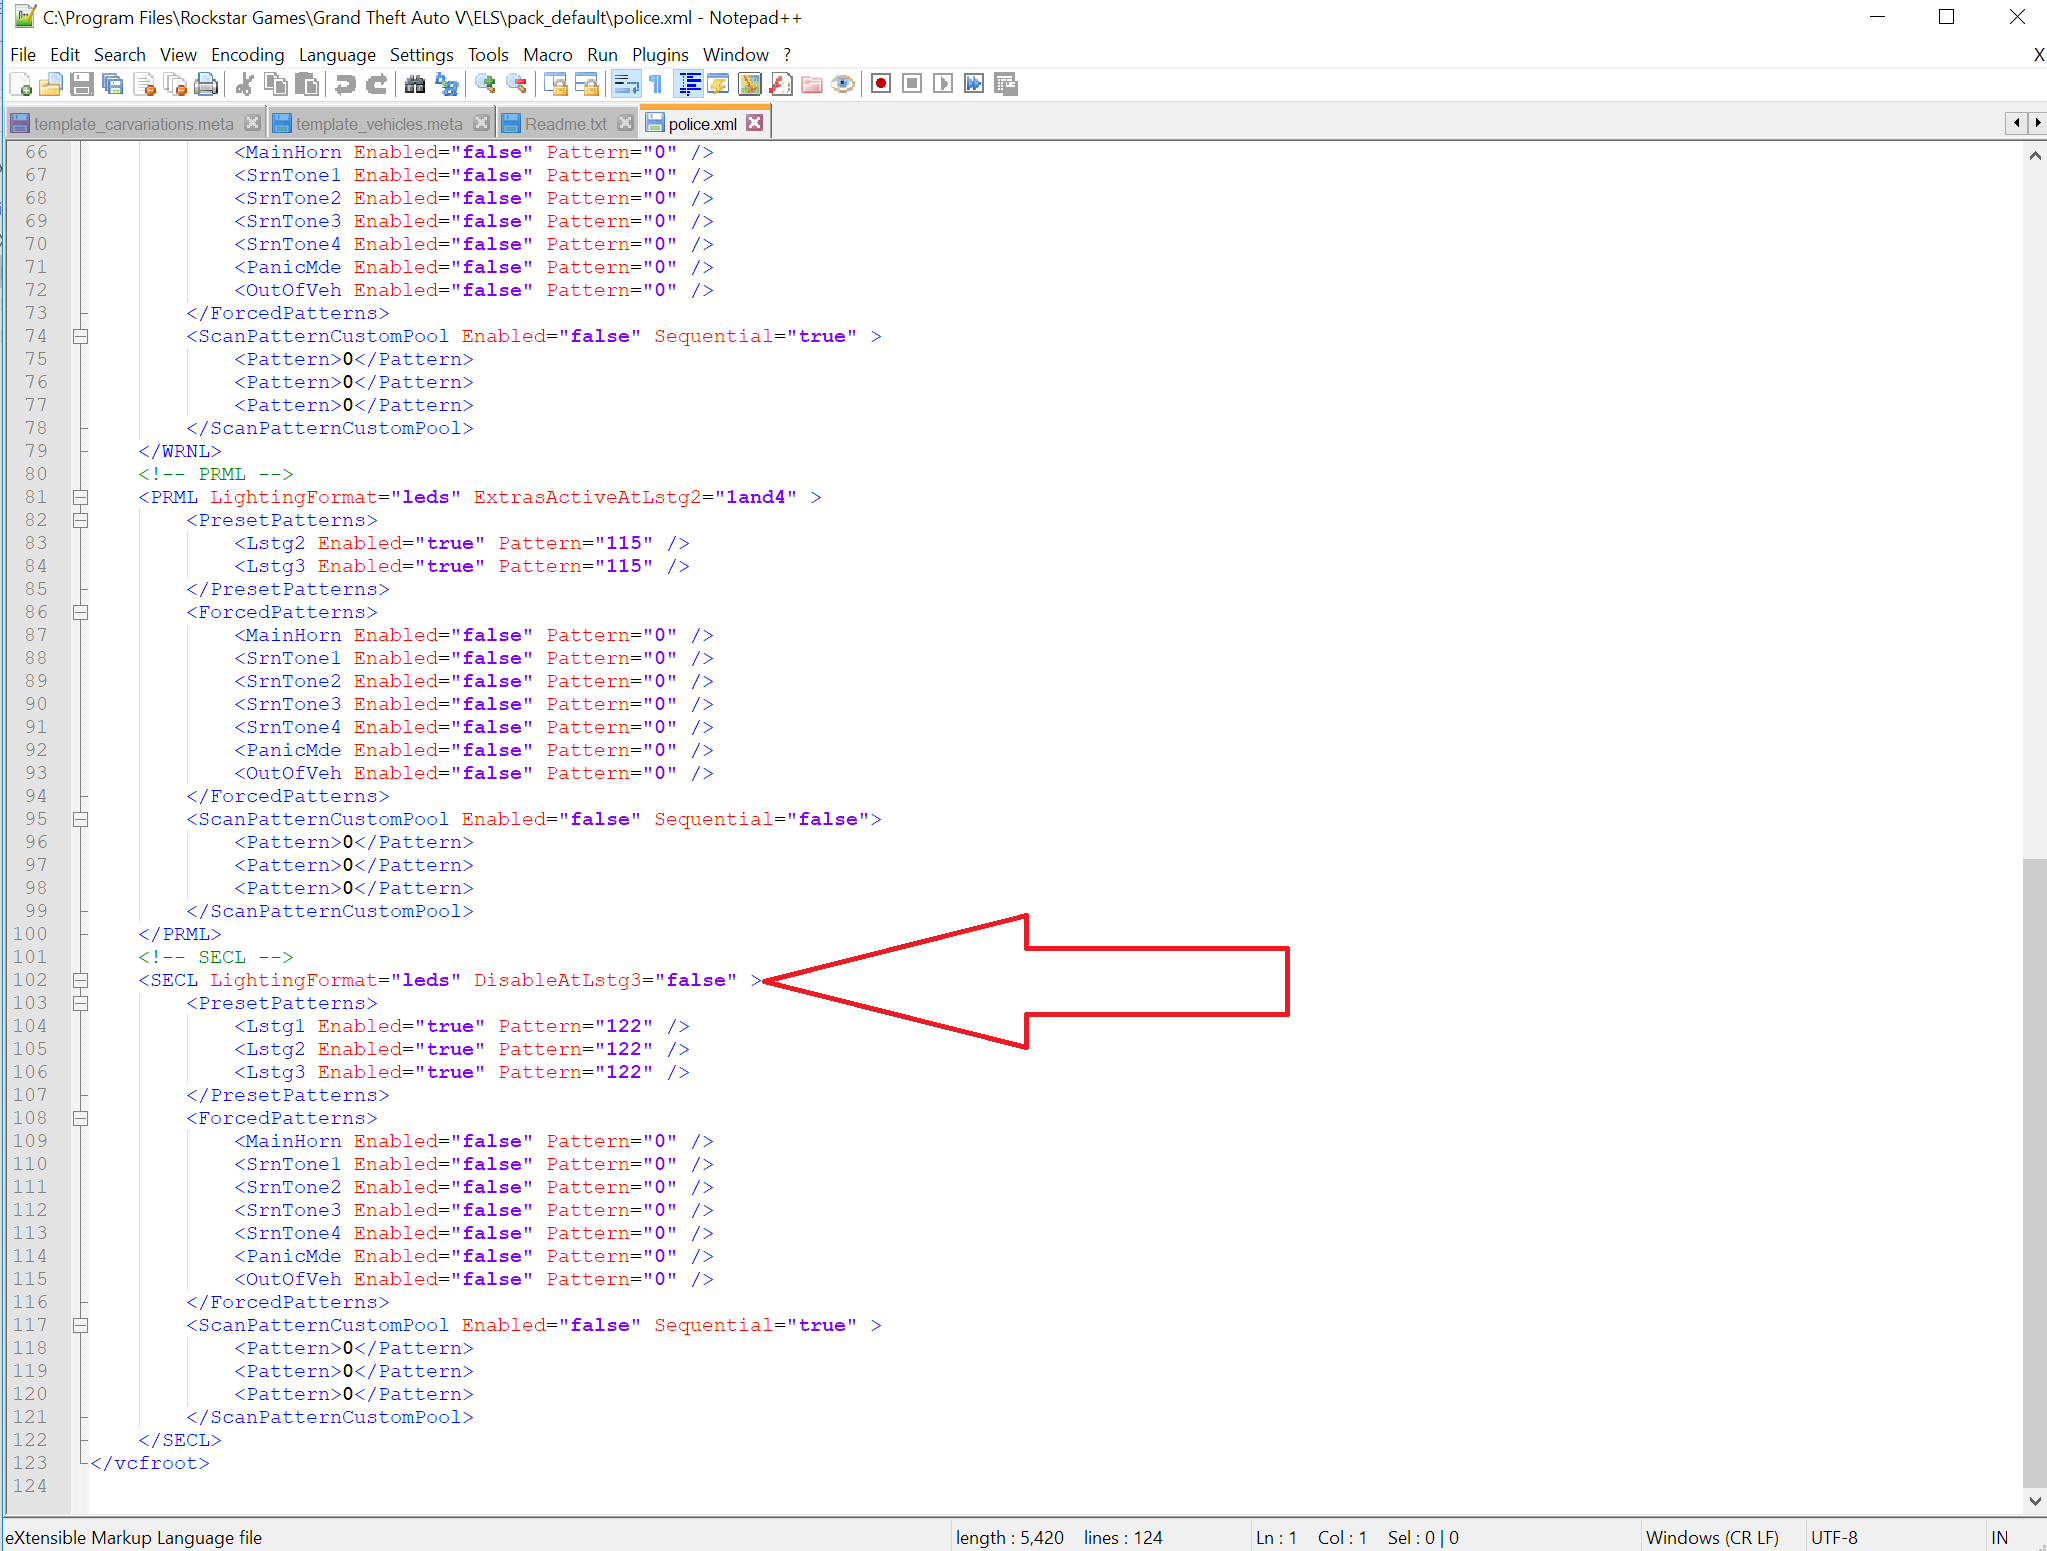Click the Find and Replace icon

tap(447, 84)
